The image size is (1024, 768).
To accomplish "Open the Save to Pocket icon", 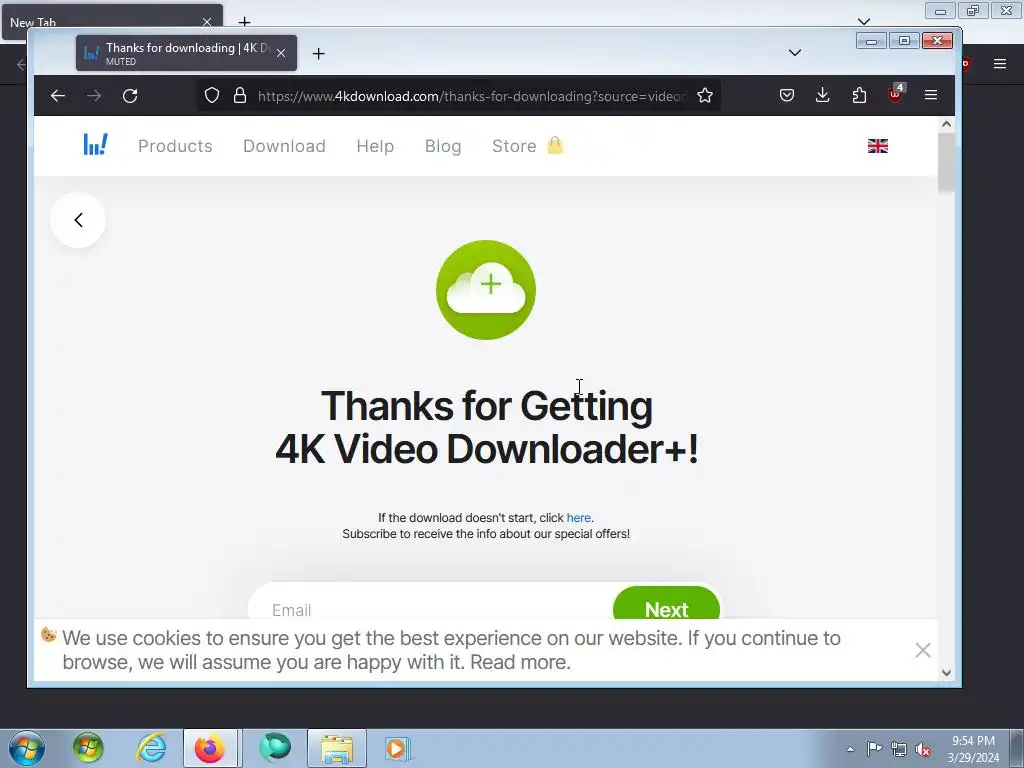I will click(787, 95).
